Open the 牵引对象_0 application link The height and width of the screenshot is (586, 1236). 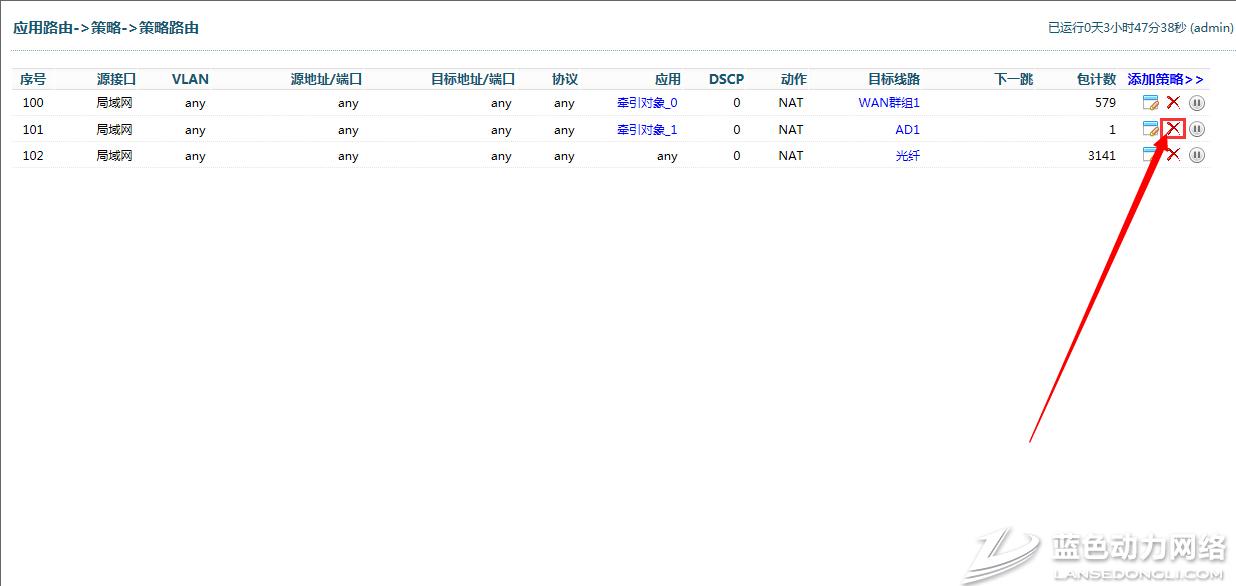(x=647, y=102)
